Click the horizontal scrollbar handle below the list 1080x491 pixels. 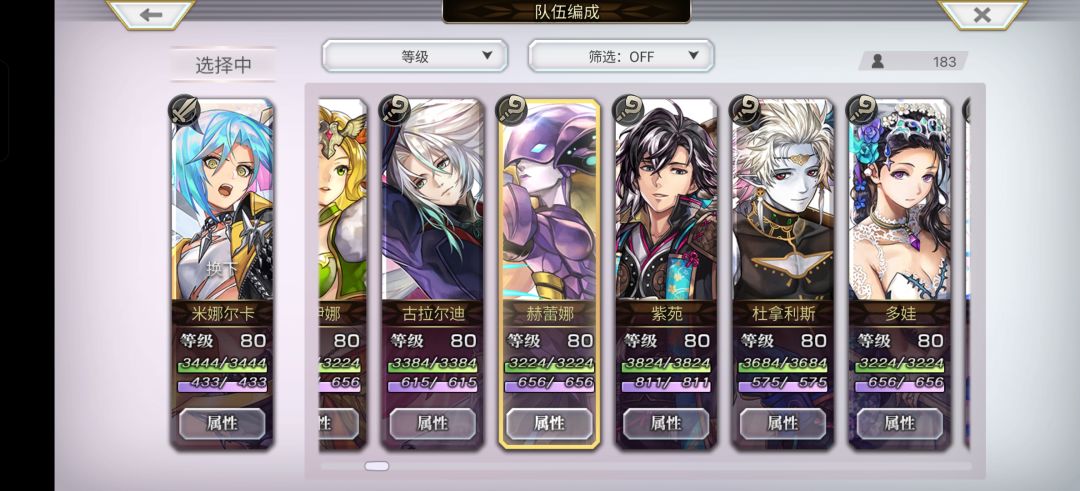coord(377,466)
